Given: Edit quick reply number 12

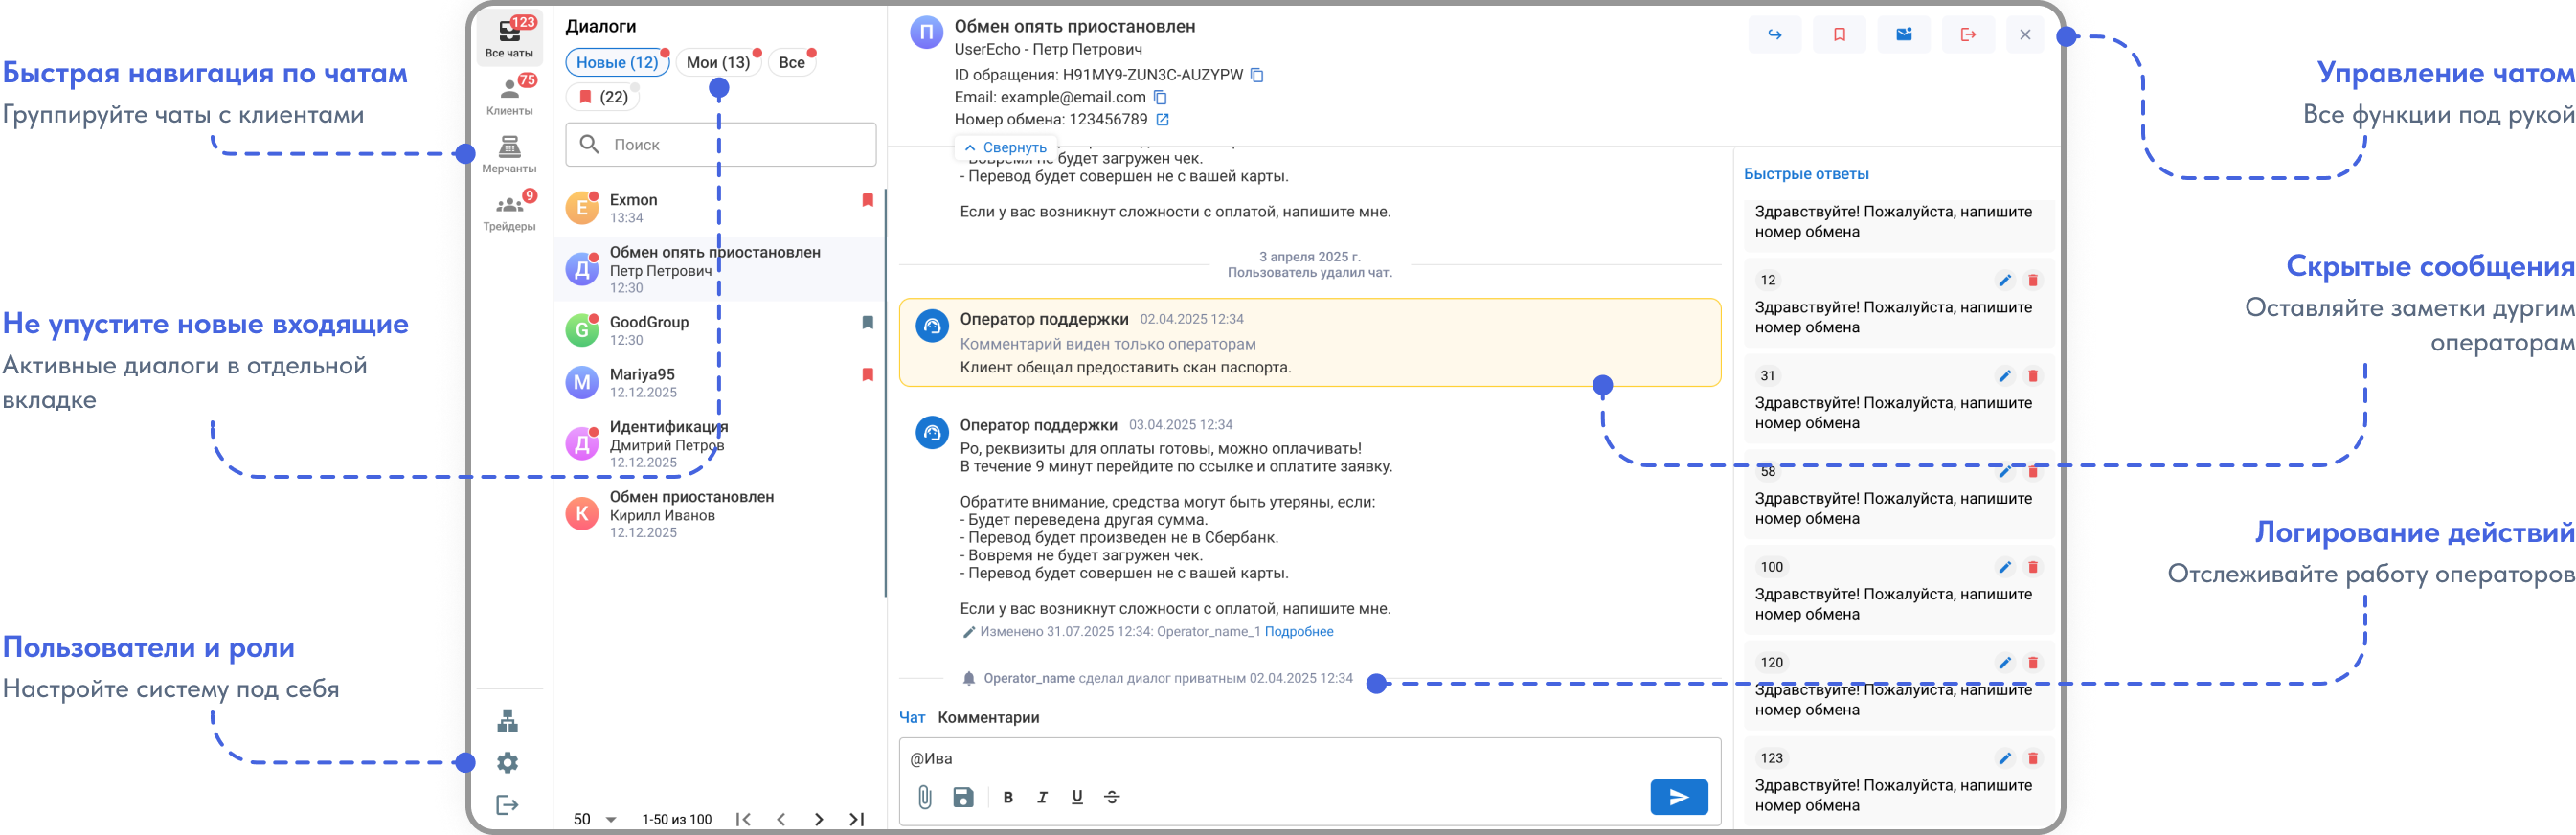Looking at the screenshot, I should (2004, 280).
